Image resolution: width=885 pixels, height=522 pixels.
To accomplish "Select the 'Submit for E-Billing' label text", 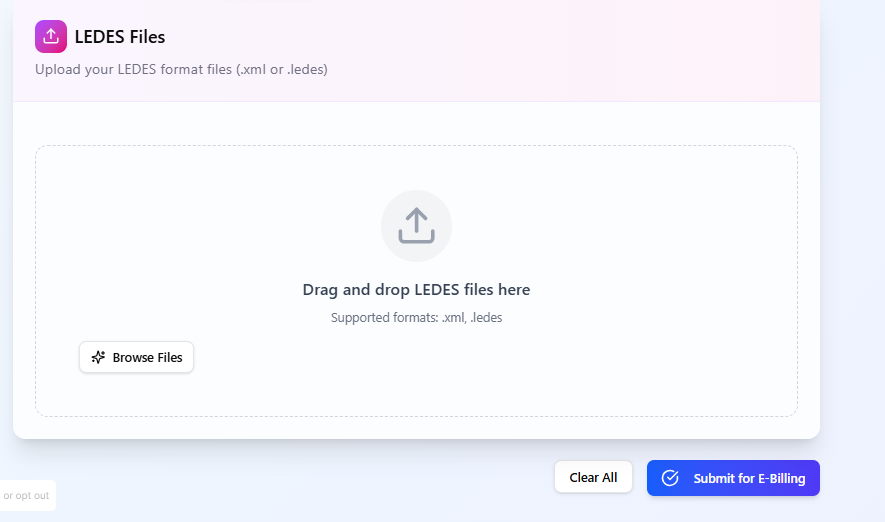I will click(750, 479).
